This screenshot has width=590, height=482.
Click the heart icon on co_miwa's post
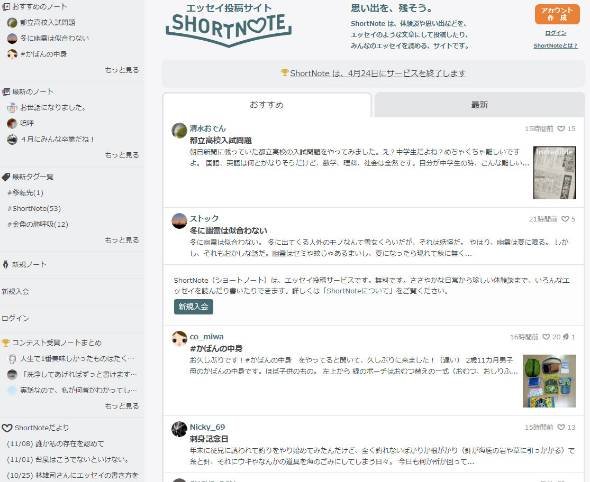click(546, 337)
